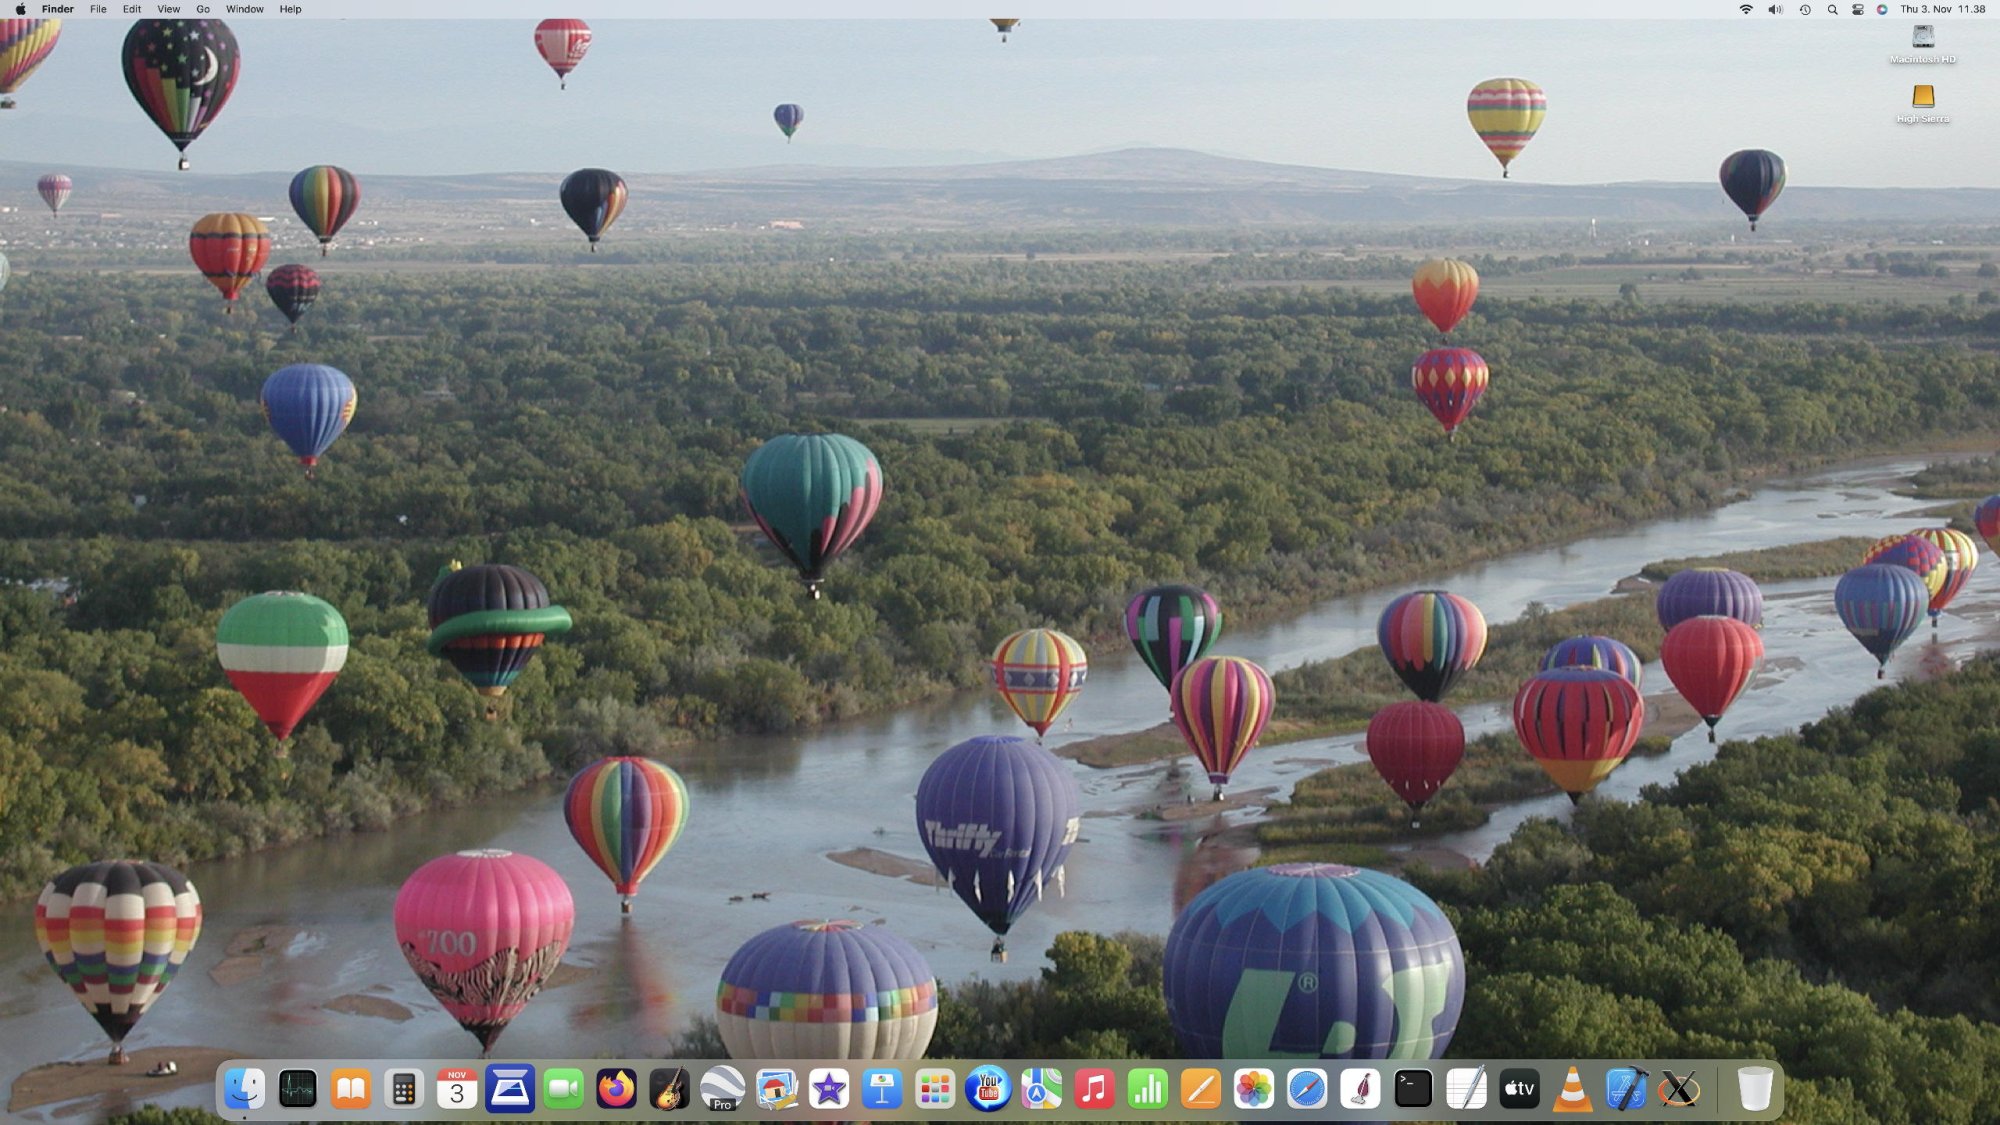Open the Trash in the Dock
2000x1125 pixels.
pyautogui.click(x=1754, y=1089)
